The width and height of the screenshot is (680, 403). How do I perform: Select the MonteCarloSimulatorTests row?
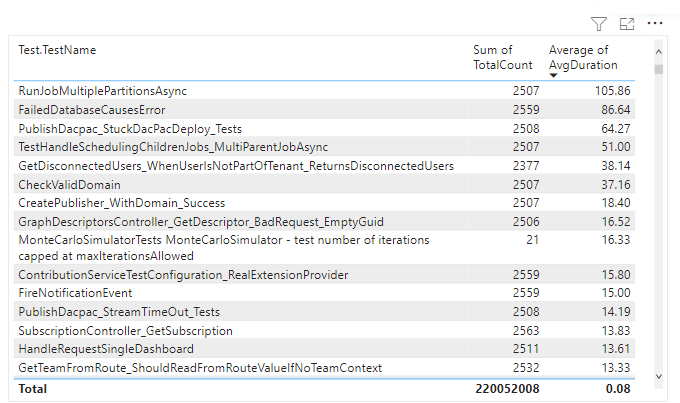pos(224,247)
